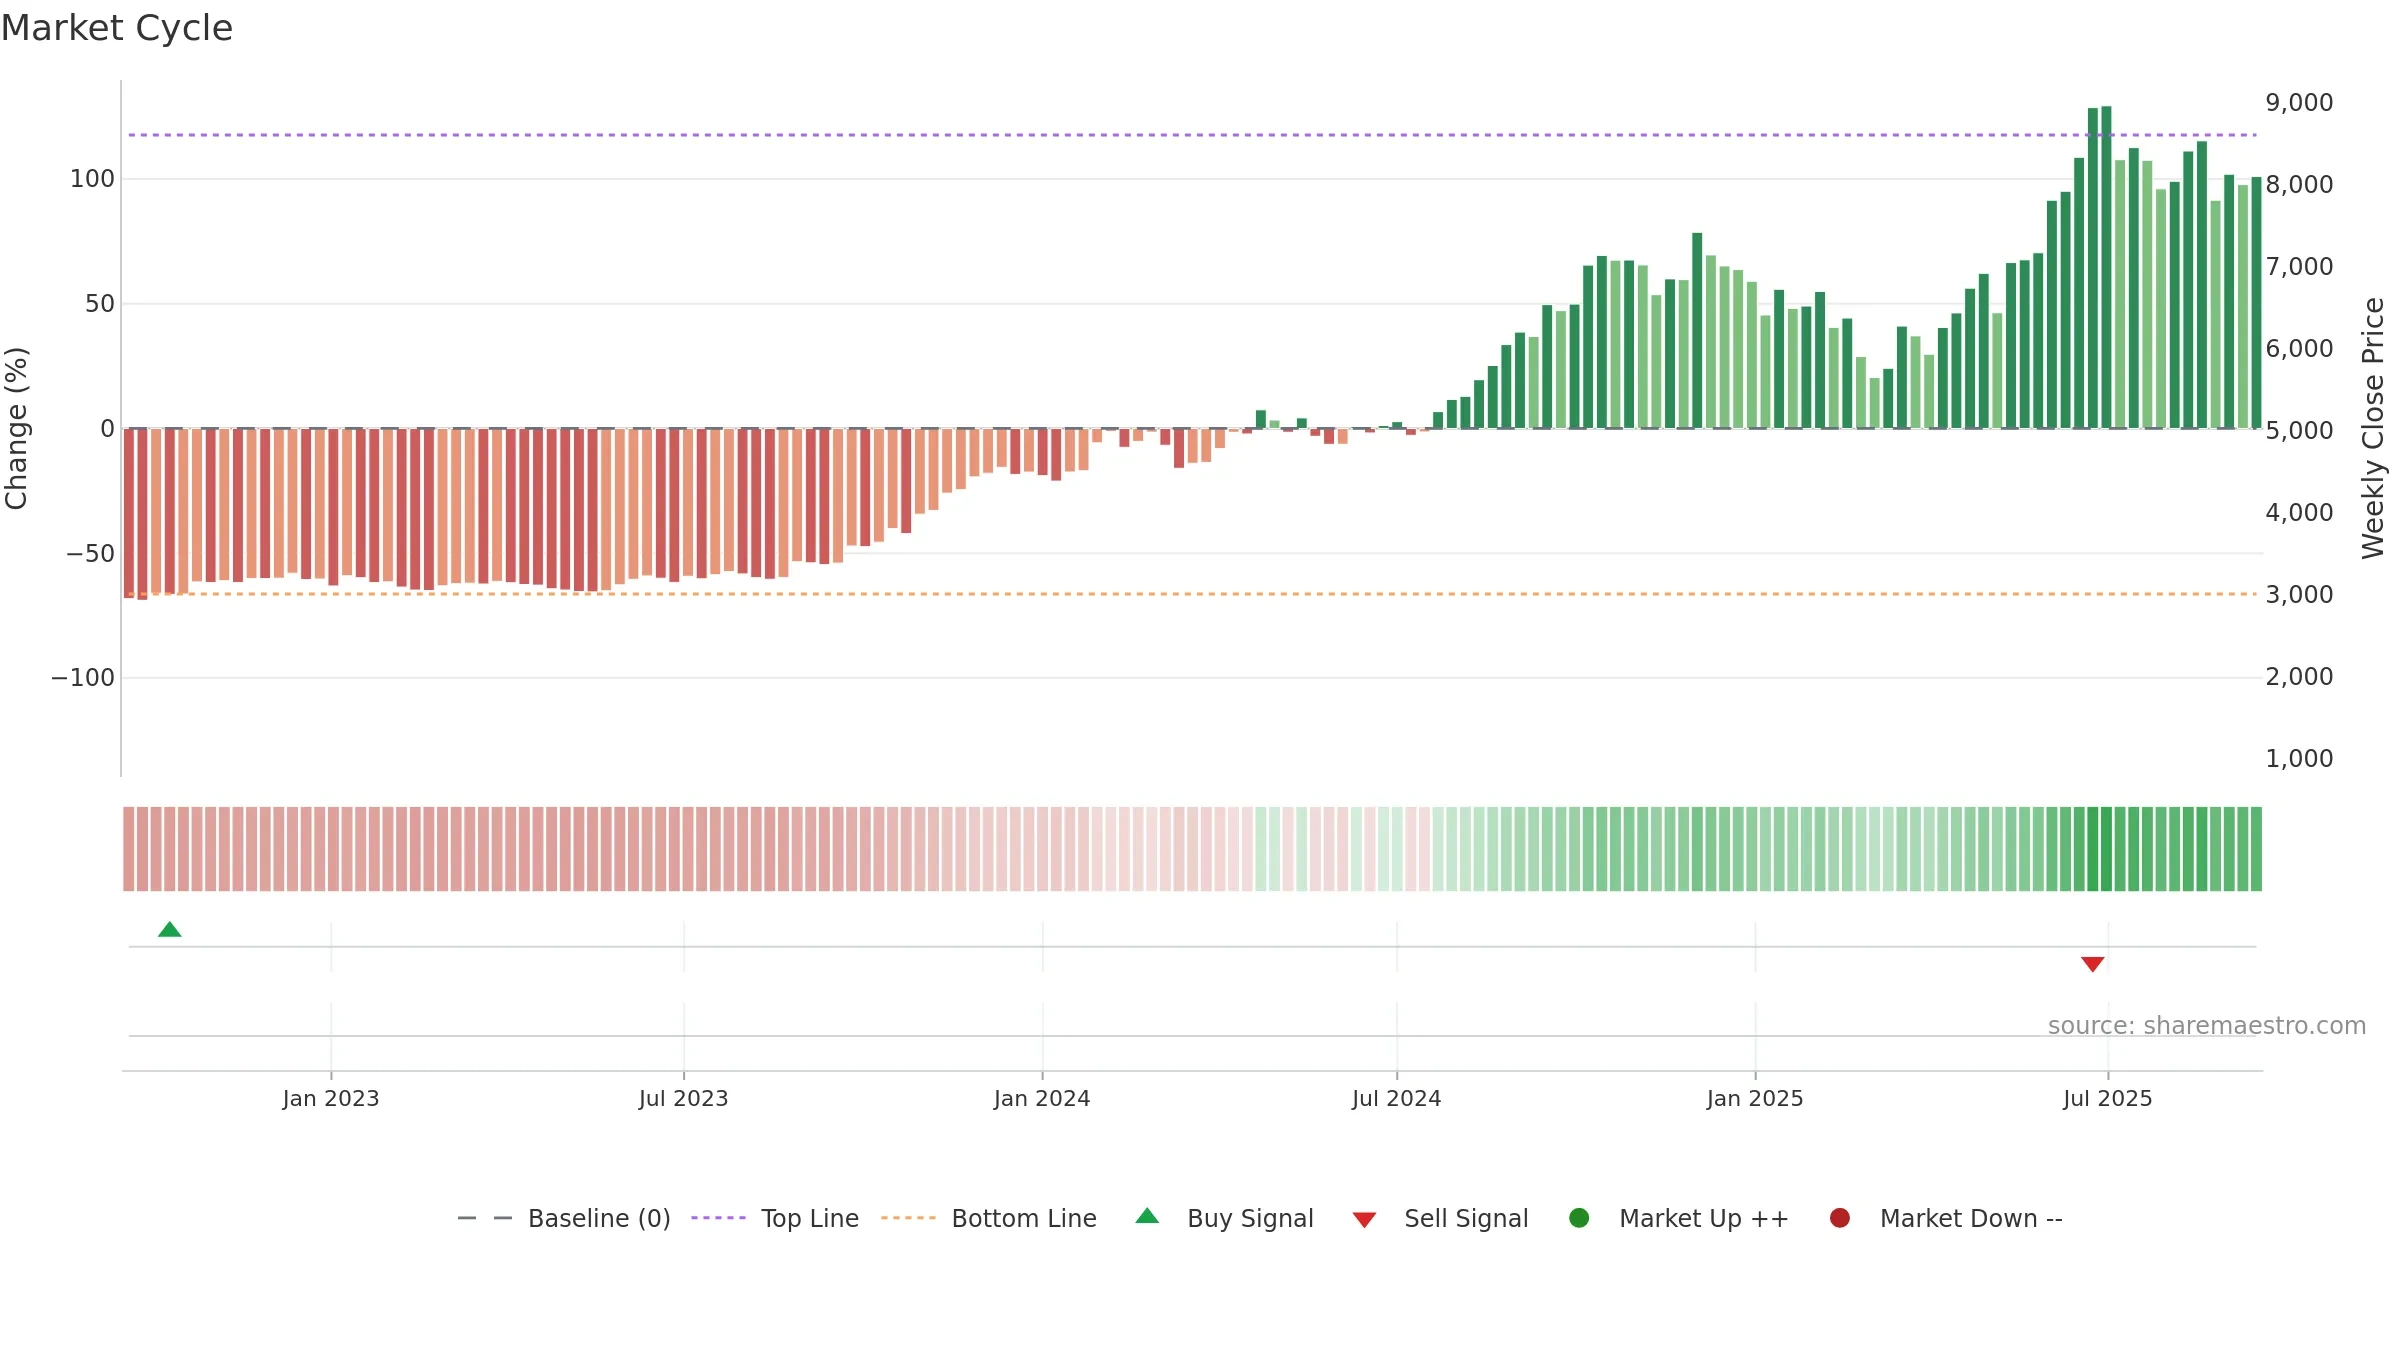Click the Jul 2024 axis label
Image resolution: width=2400 pixels, height=1350 pixels.
(x=1397, y=1099)
